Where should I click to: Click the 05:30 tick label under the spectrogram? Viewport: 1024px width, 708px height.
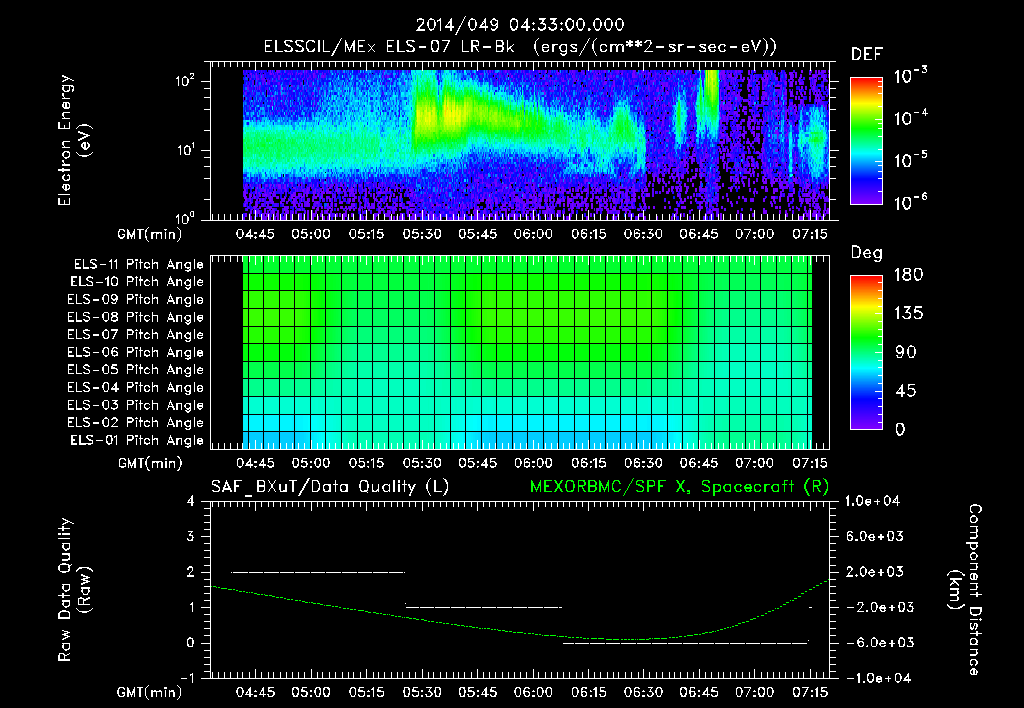(422, 234)
